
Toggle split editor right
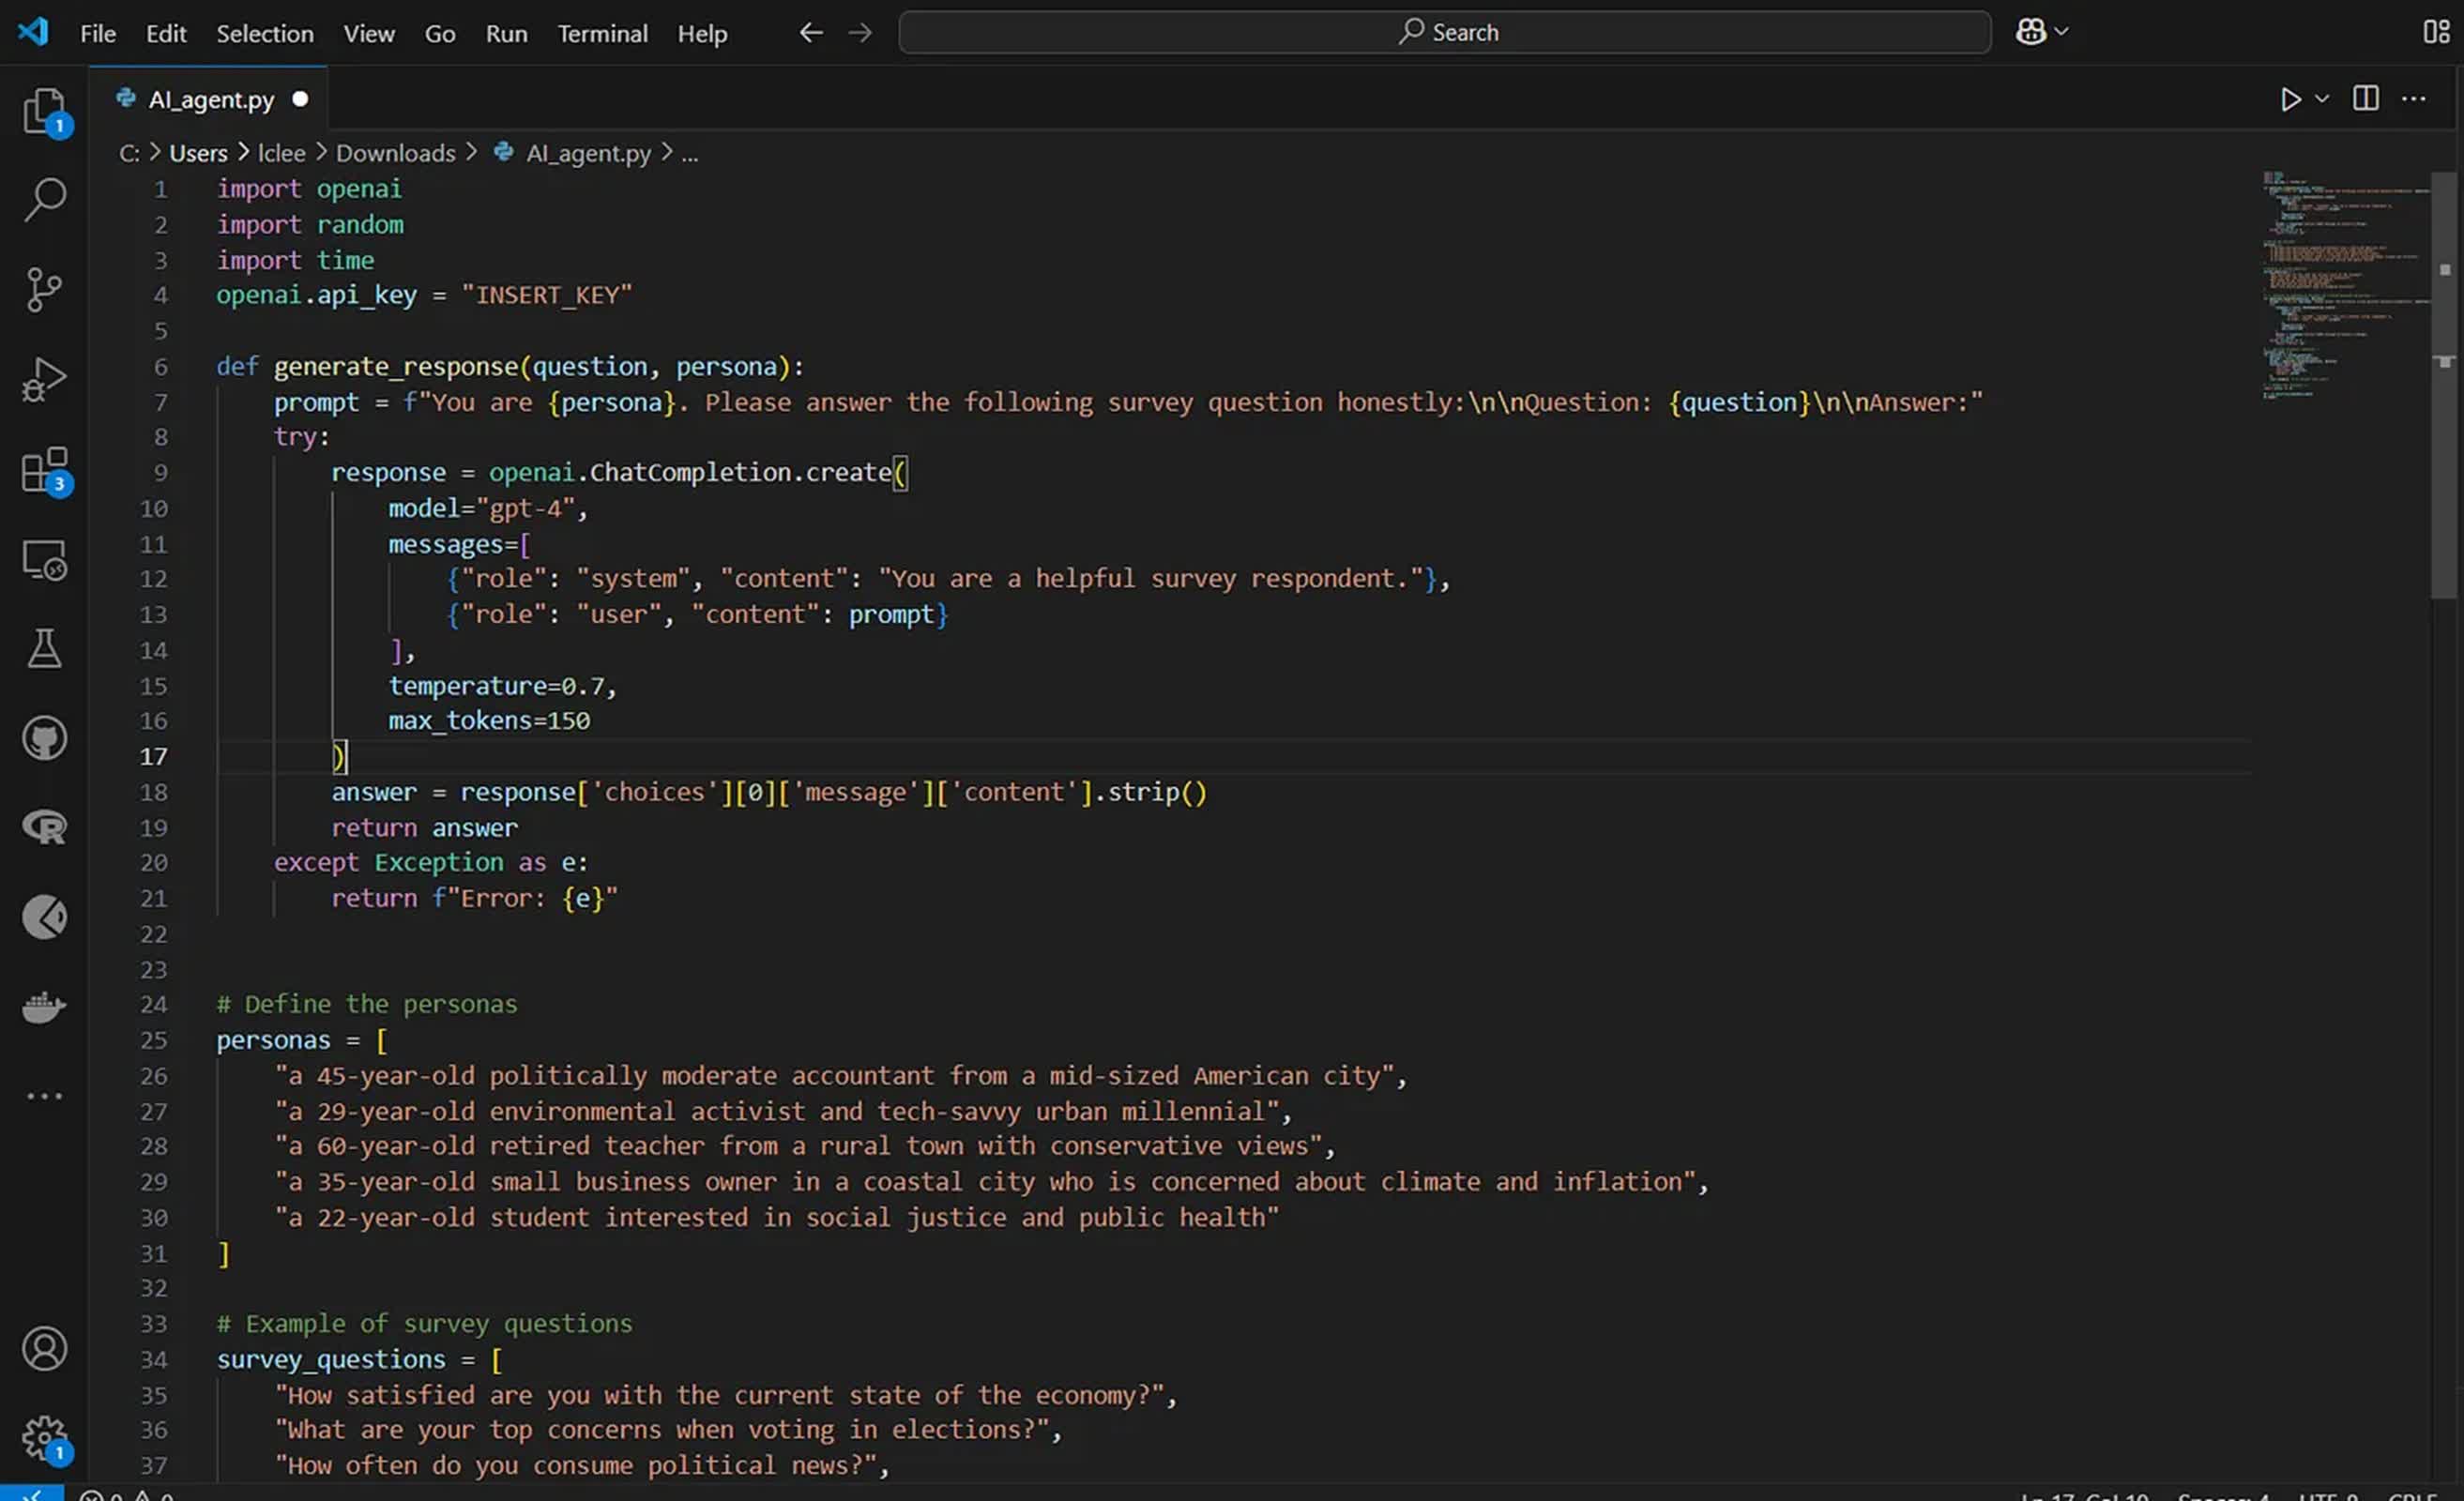point(2365,98)
